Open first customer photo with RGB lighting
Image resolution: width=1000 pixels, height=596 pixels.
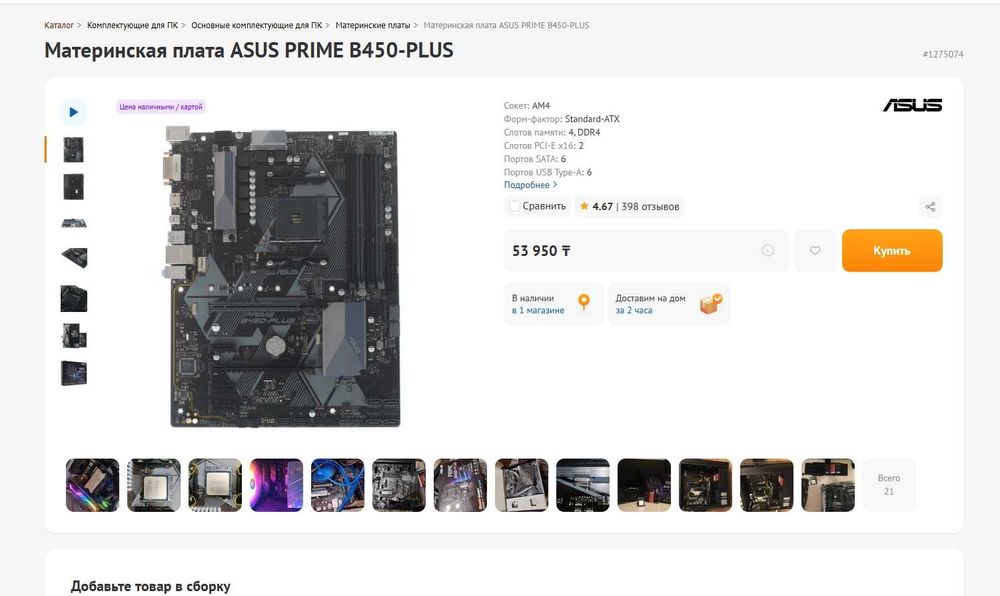click(x=92, y=485)
